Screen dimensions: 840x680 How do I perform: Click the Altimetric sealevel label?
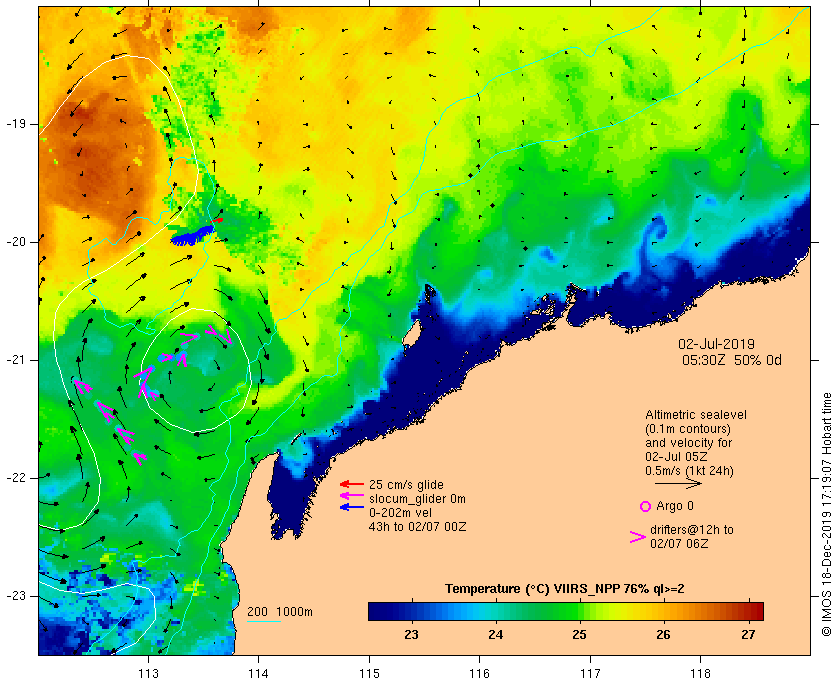(x=695, y=415)
